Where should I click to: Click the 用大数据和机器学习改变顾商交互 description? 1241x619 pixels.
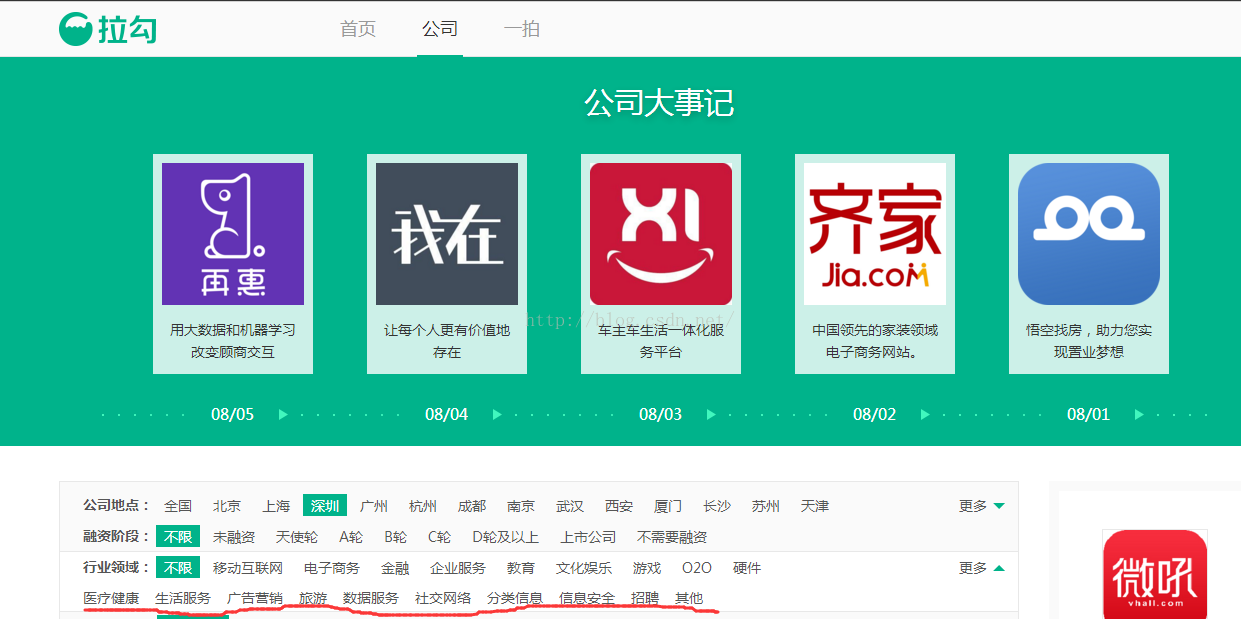(x=233, y=341)
